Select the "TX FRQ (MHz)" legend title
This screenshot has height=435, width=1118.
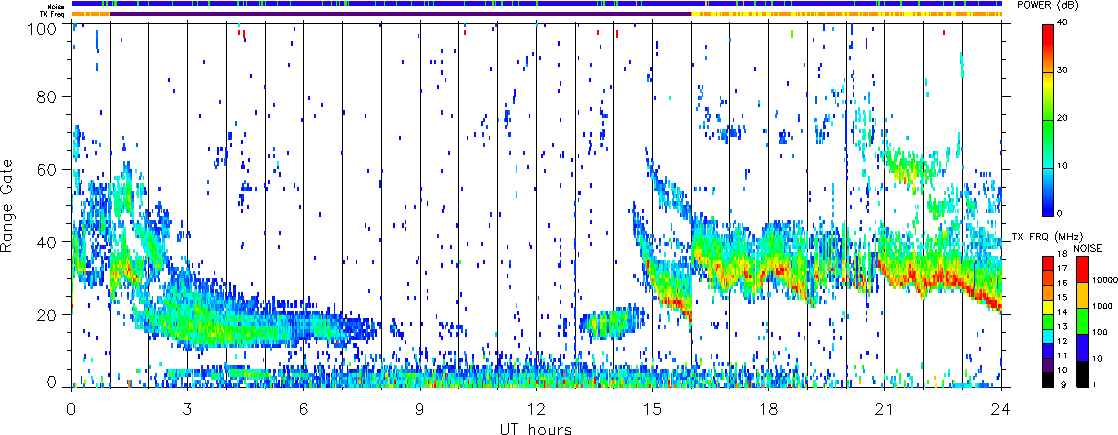pos(1047,236)
